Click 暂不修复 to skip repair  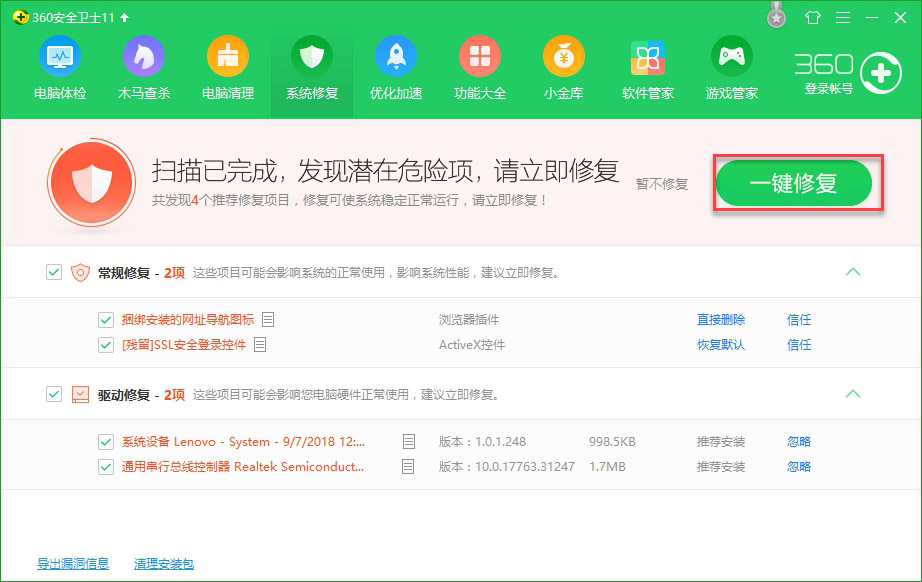click(662, 184)
